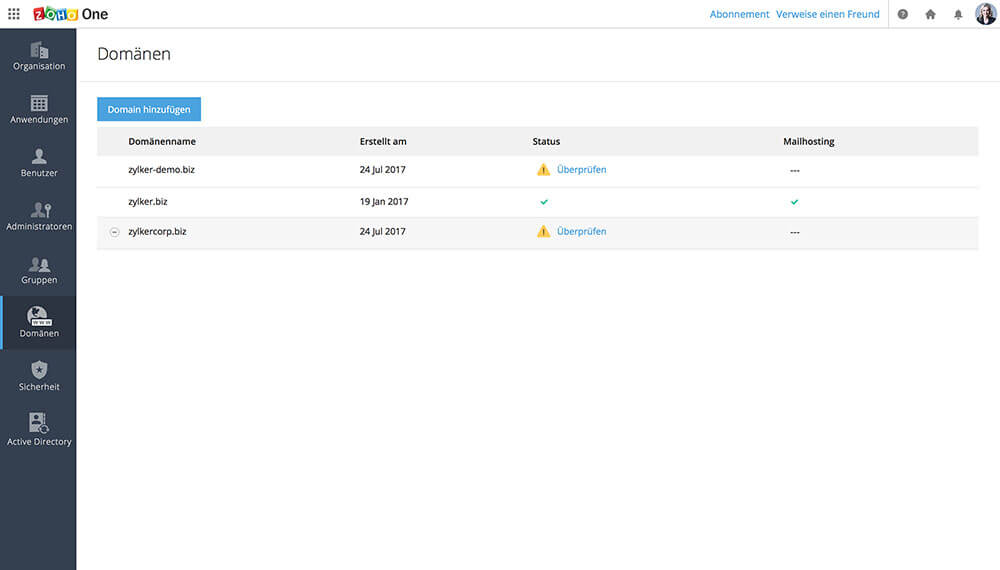Select Benutzer in the sidebar

[38, 162]
